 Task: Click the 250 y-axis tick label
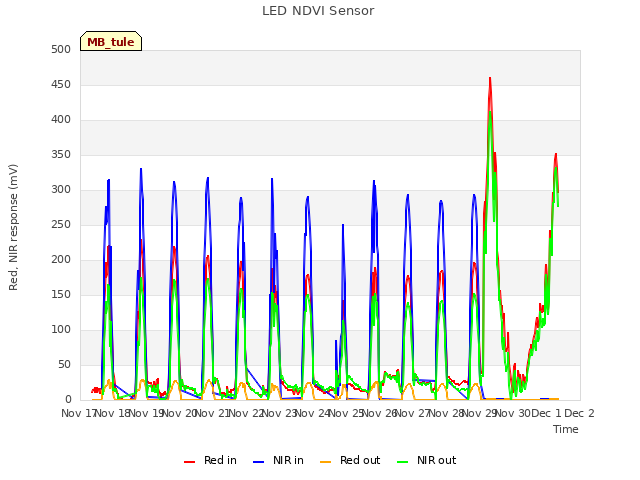61,224
